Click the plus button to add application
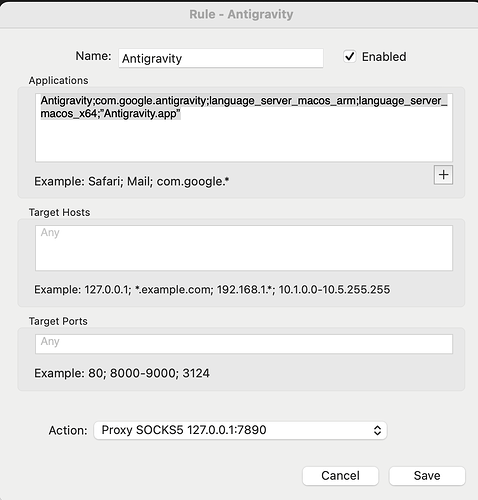The height and width of the screenshot is (500, 478). (x=443, y=175)
